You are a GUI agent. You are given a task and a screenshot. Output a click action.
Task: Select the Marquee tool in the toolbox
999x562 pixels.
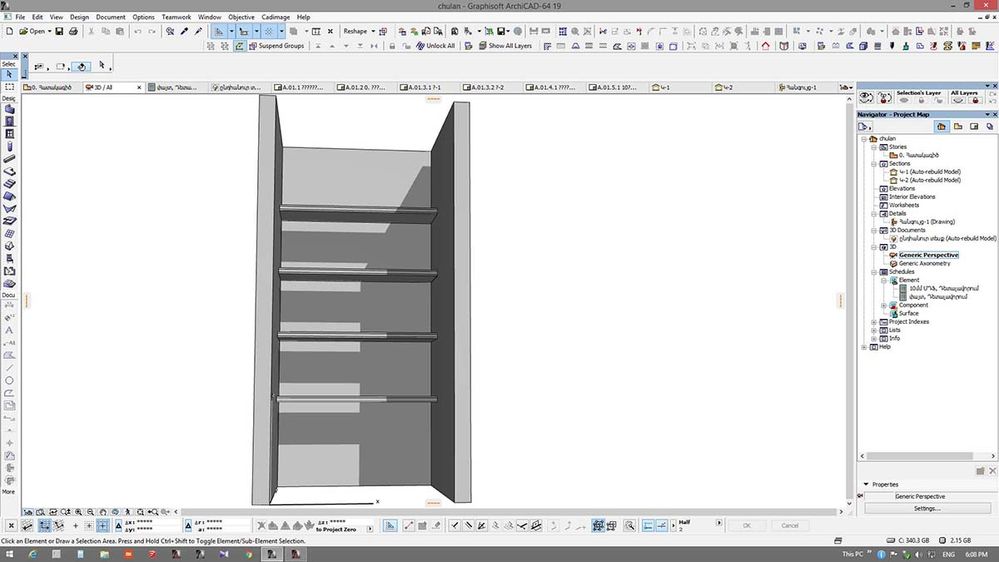(9, 85)
